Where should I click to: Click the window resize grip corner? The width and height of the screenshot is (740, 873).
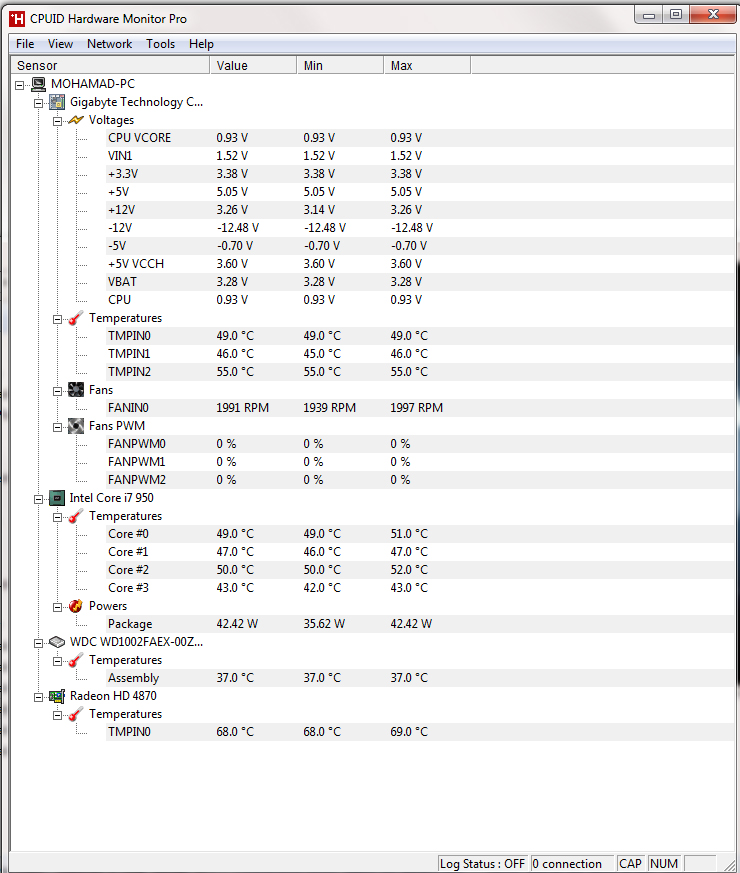(729, 864)
